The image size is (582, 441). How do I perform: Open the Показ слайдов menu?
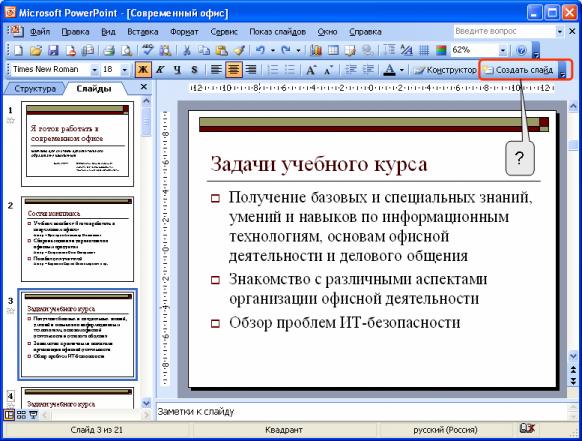coord(277,32)
